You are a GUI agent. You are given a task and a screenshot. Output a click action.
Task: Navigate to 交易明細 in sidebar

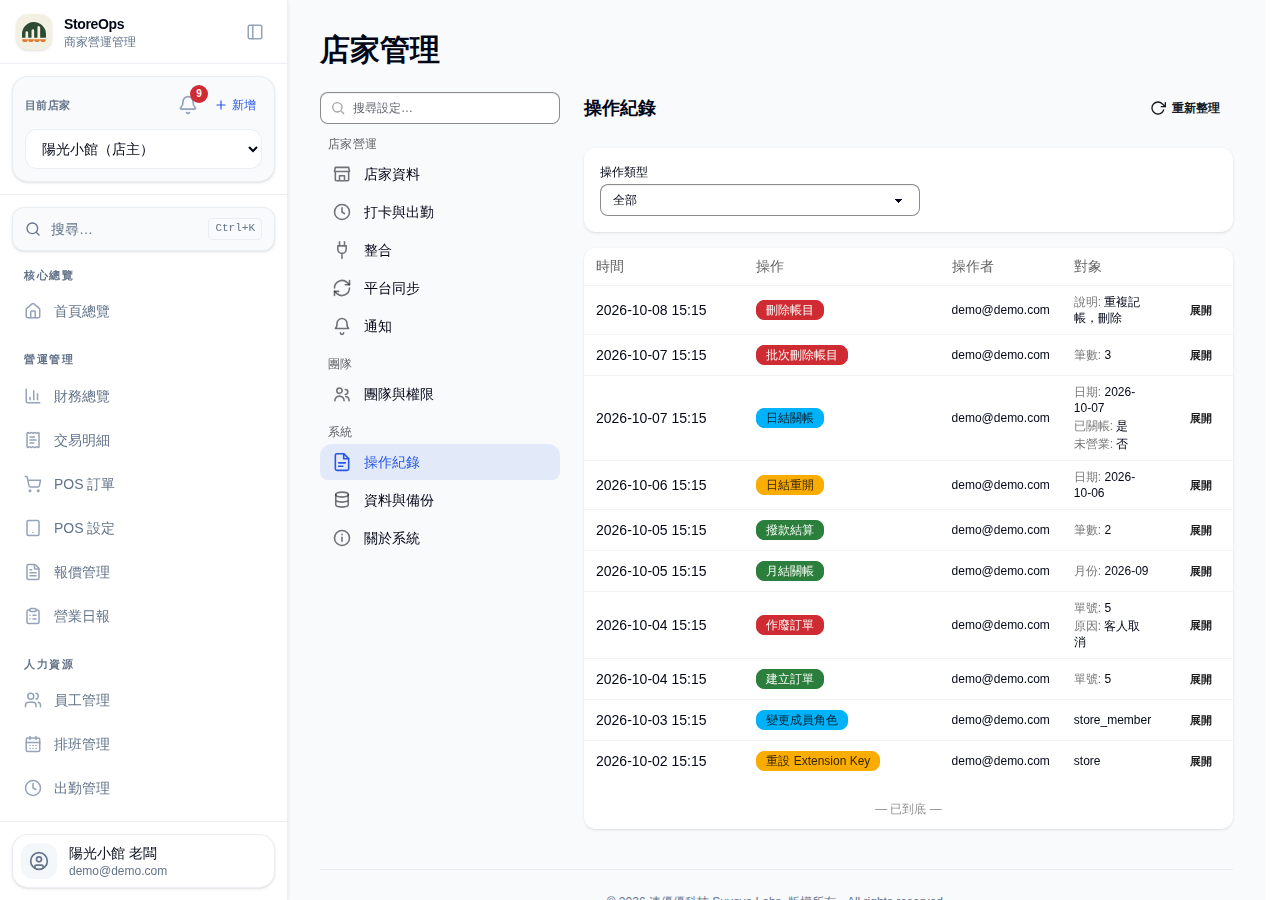(x=143, y=440)
